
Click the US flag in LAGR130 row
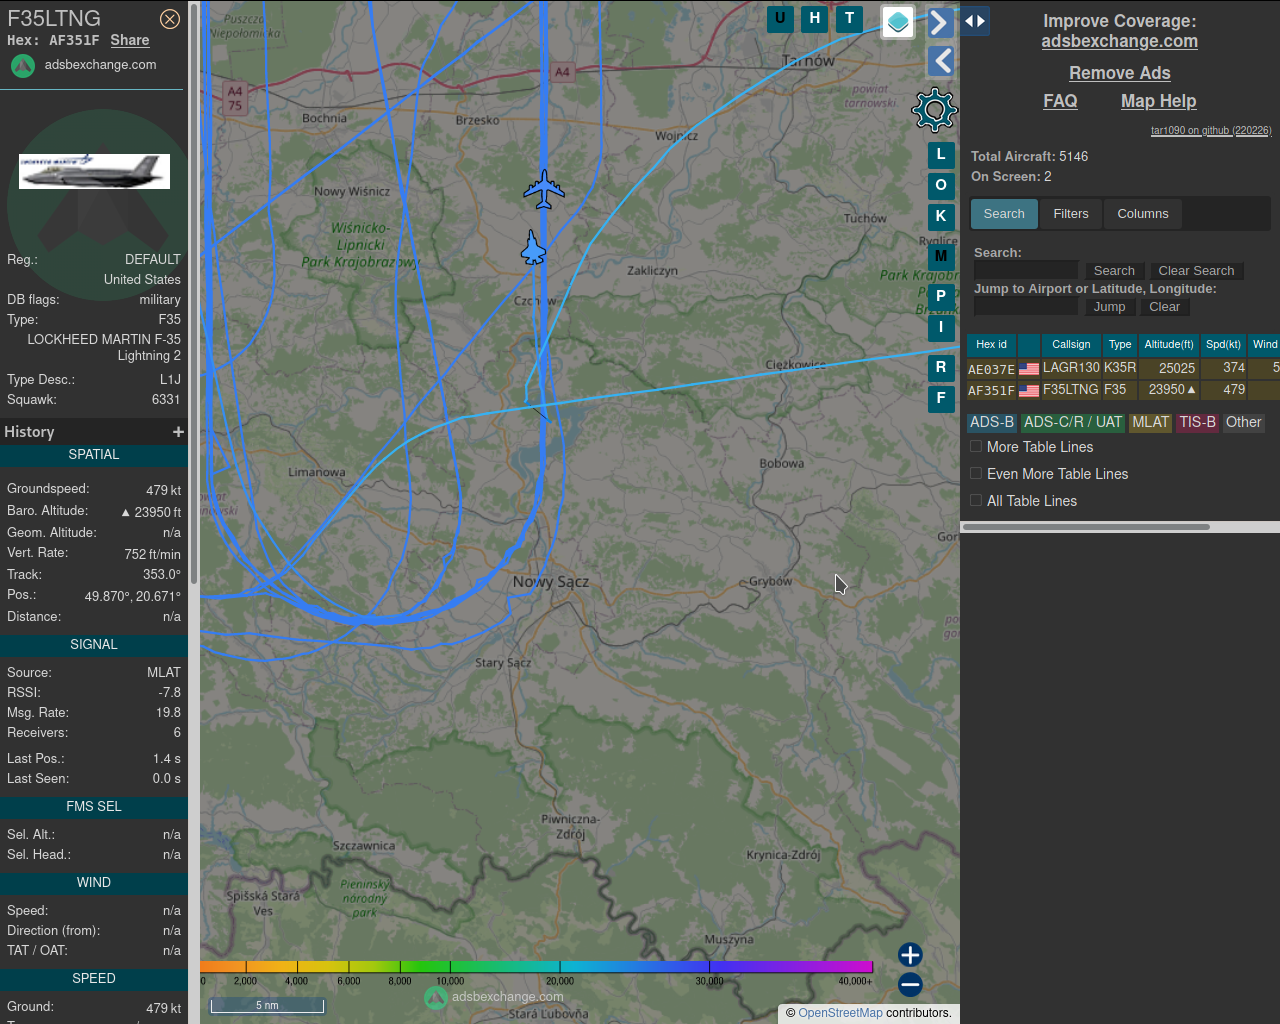(1029, 369)
